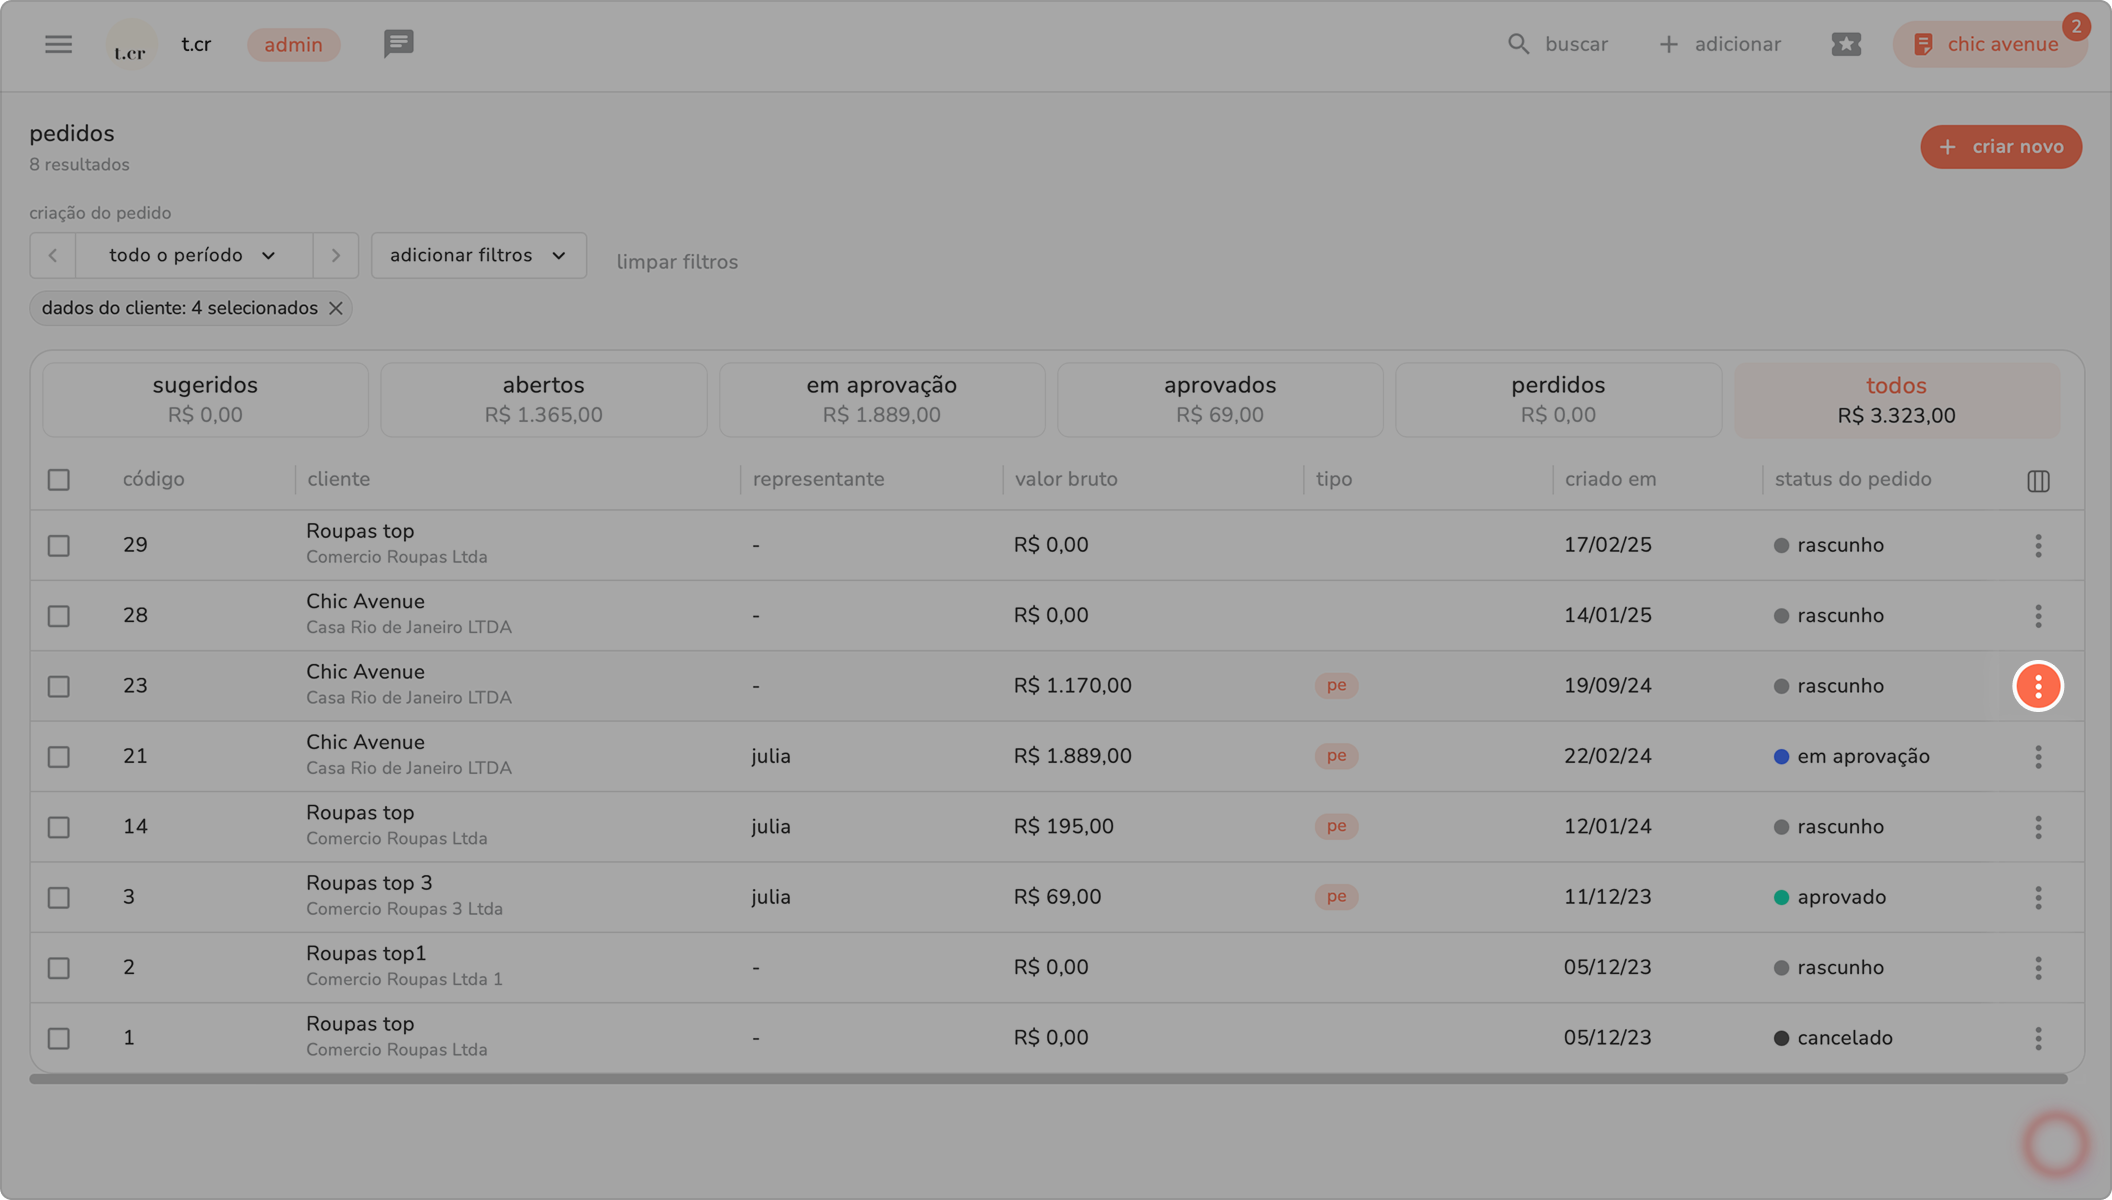This screenshot has height=1200, width=2112.
Task: Click the criar novo button
Action: (2000, 147)
